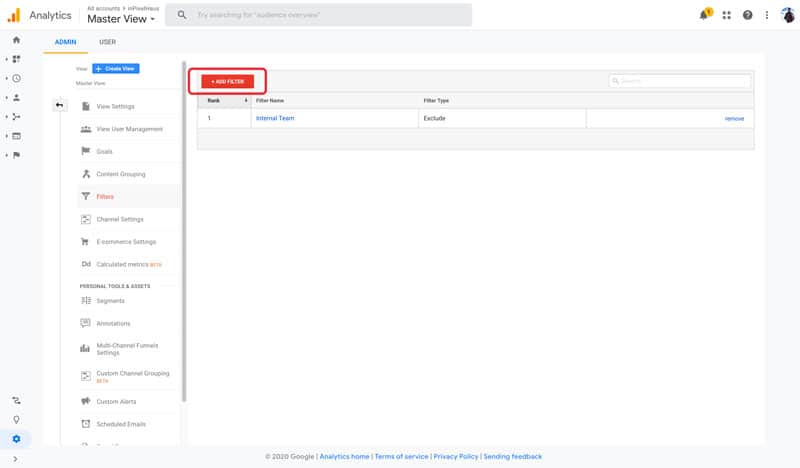
Task: Remove the Internal Team filter
Action: (x=734, y=118)
